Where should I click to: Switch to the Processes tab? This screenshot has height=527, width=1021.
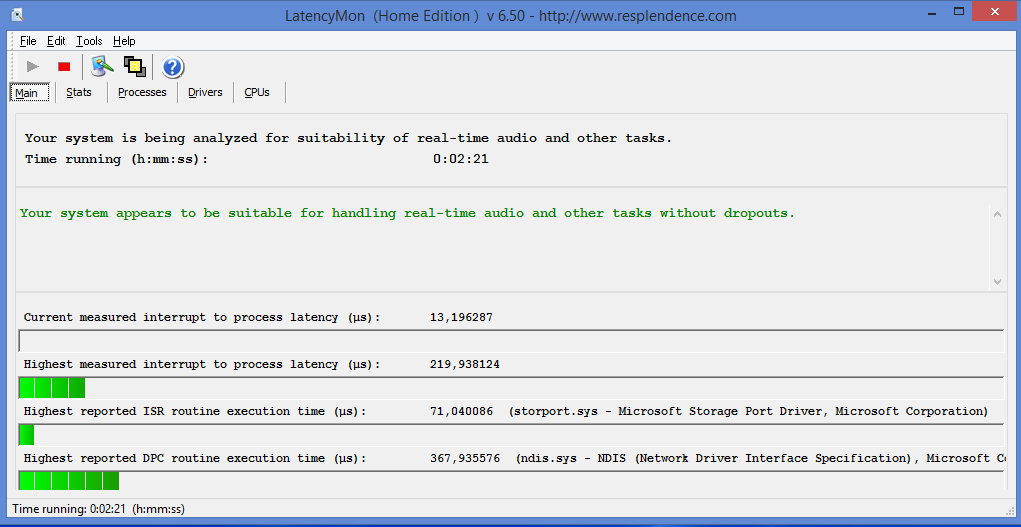[x=142, y=92]
